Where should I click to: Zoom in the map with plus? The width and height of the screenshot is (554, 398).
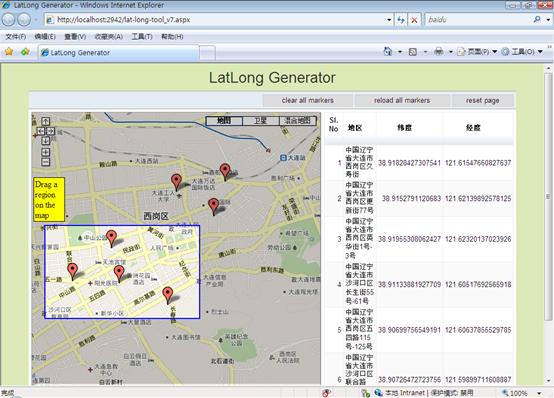click(46, 152)
